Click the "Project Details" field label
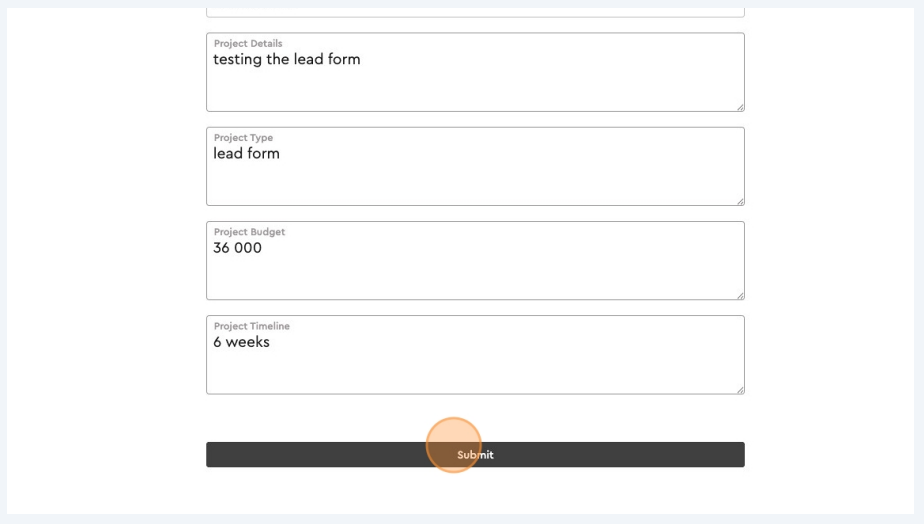This screenshot has width=924, height=524. coord(248,44)
